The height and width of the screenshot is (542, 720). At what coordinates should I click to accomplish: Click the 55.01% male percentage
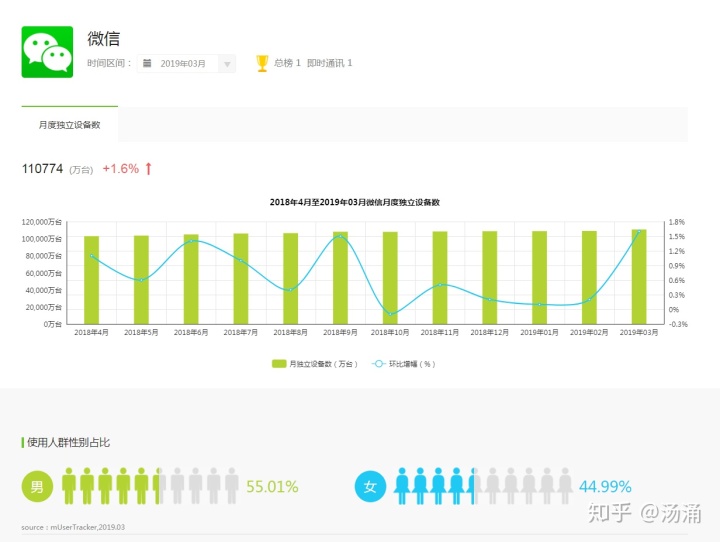coord(272,486)
